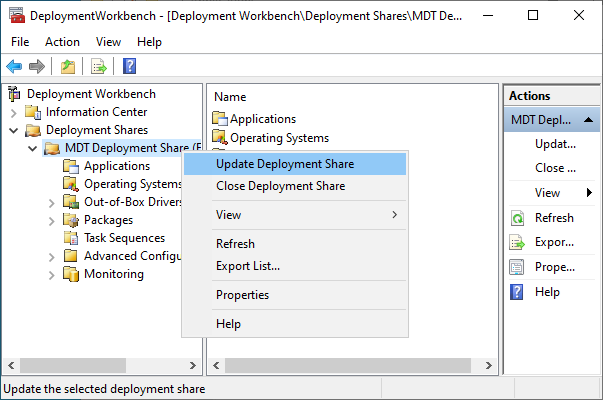The width and height of the screenshot is (603, 400).
Task: Choose Close Deployment Share from context menu
Action: 295,186
